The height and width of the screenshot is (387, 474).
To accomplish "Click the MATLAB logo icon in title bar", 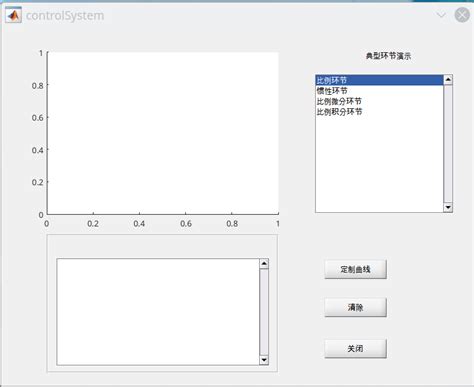I will pyautogui.click(x=13, y=15).
